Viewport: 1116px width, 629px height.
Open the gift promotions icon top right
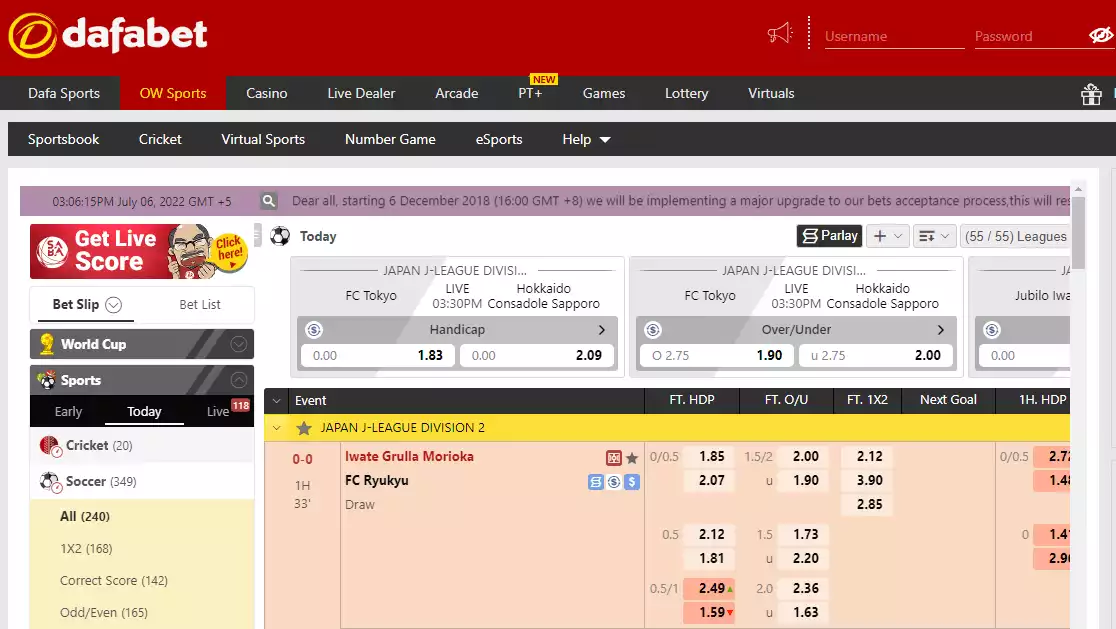[1091, 93]
